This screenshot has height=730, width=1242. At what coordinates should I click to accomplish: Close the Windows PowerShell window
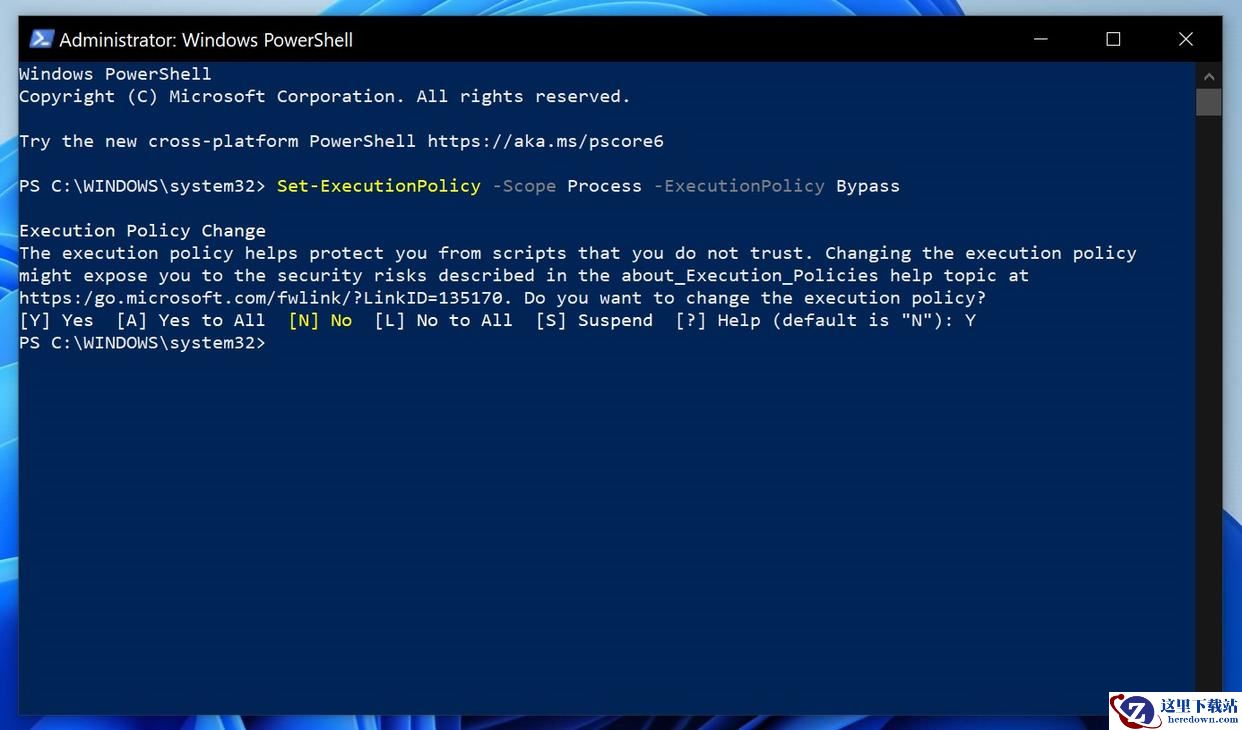[x=1186, y=40]
